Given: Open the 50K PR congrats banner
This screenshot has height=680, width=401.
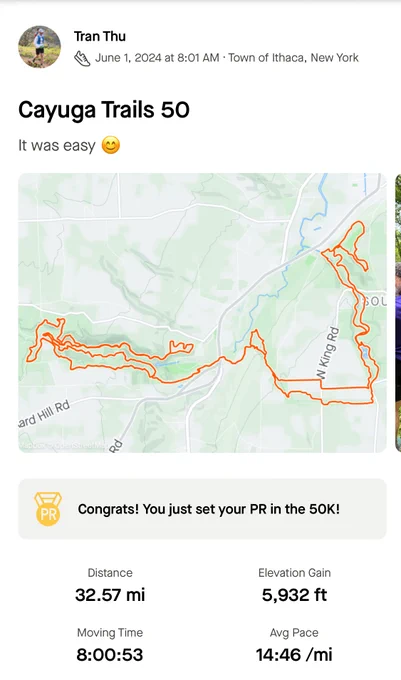Looking at the screenshot, I should 202,509.
